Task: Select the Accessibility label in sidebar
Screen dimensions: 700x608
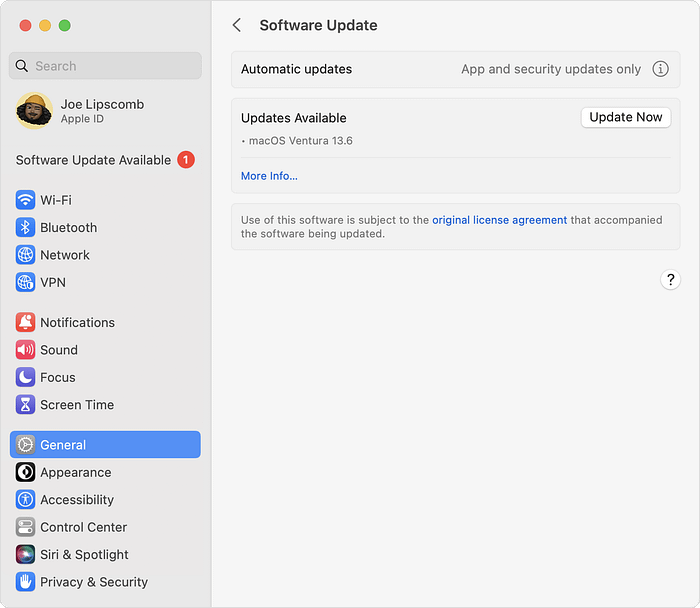Action: click(77, 500)
